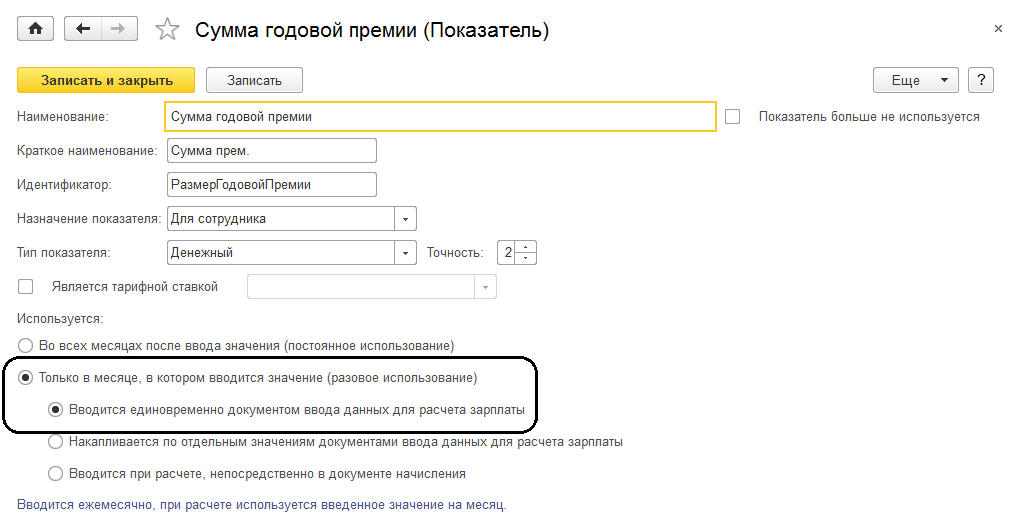
Task: Click into the 'Идентификатор' text field
Action: 272,184
